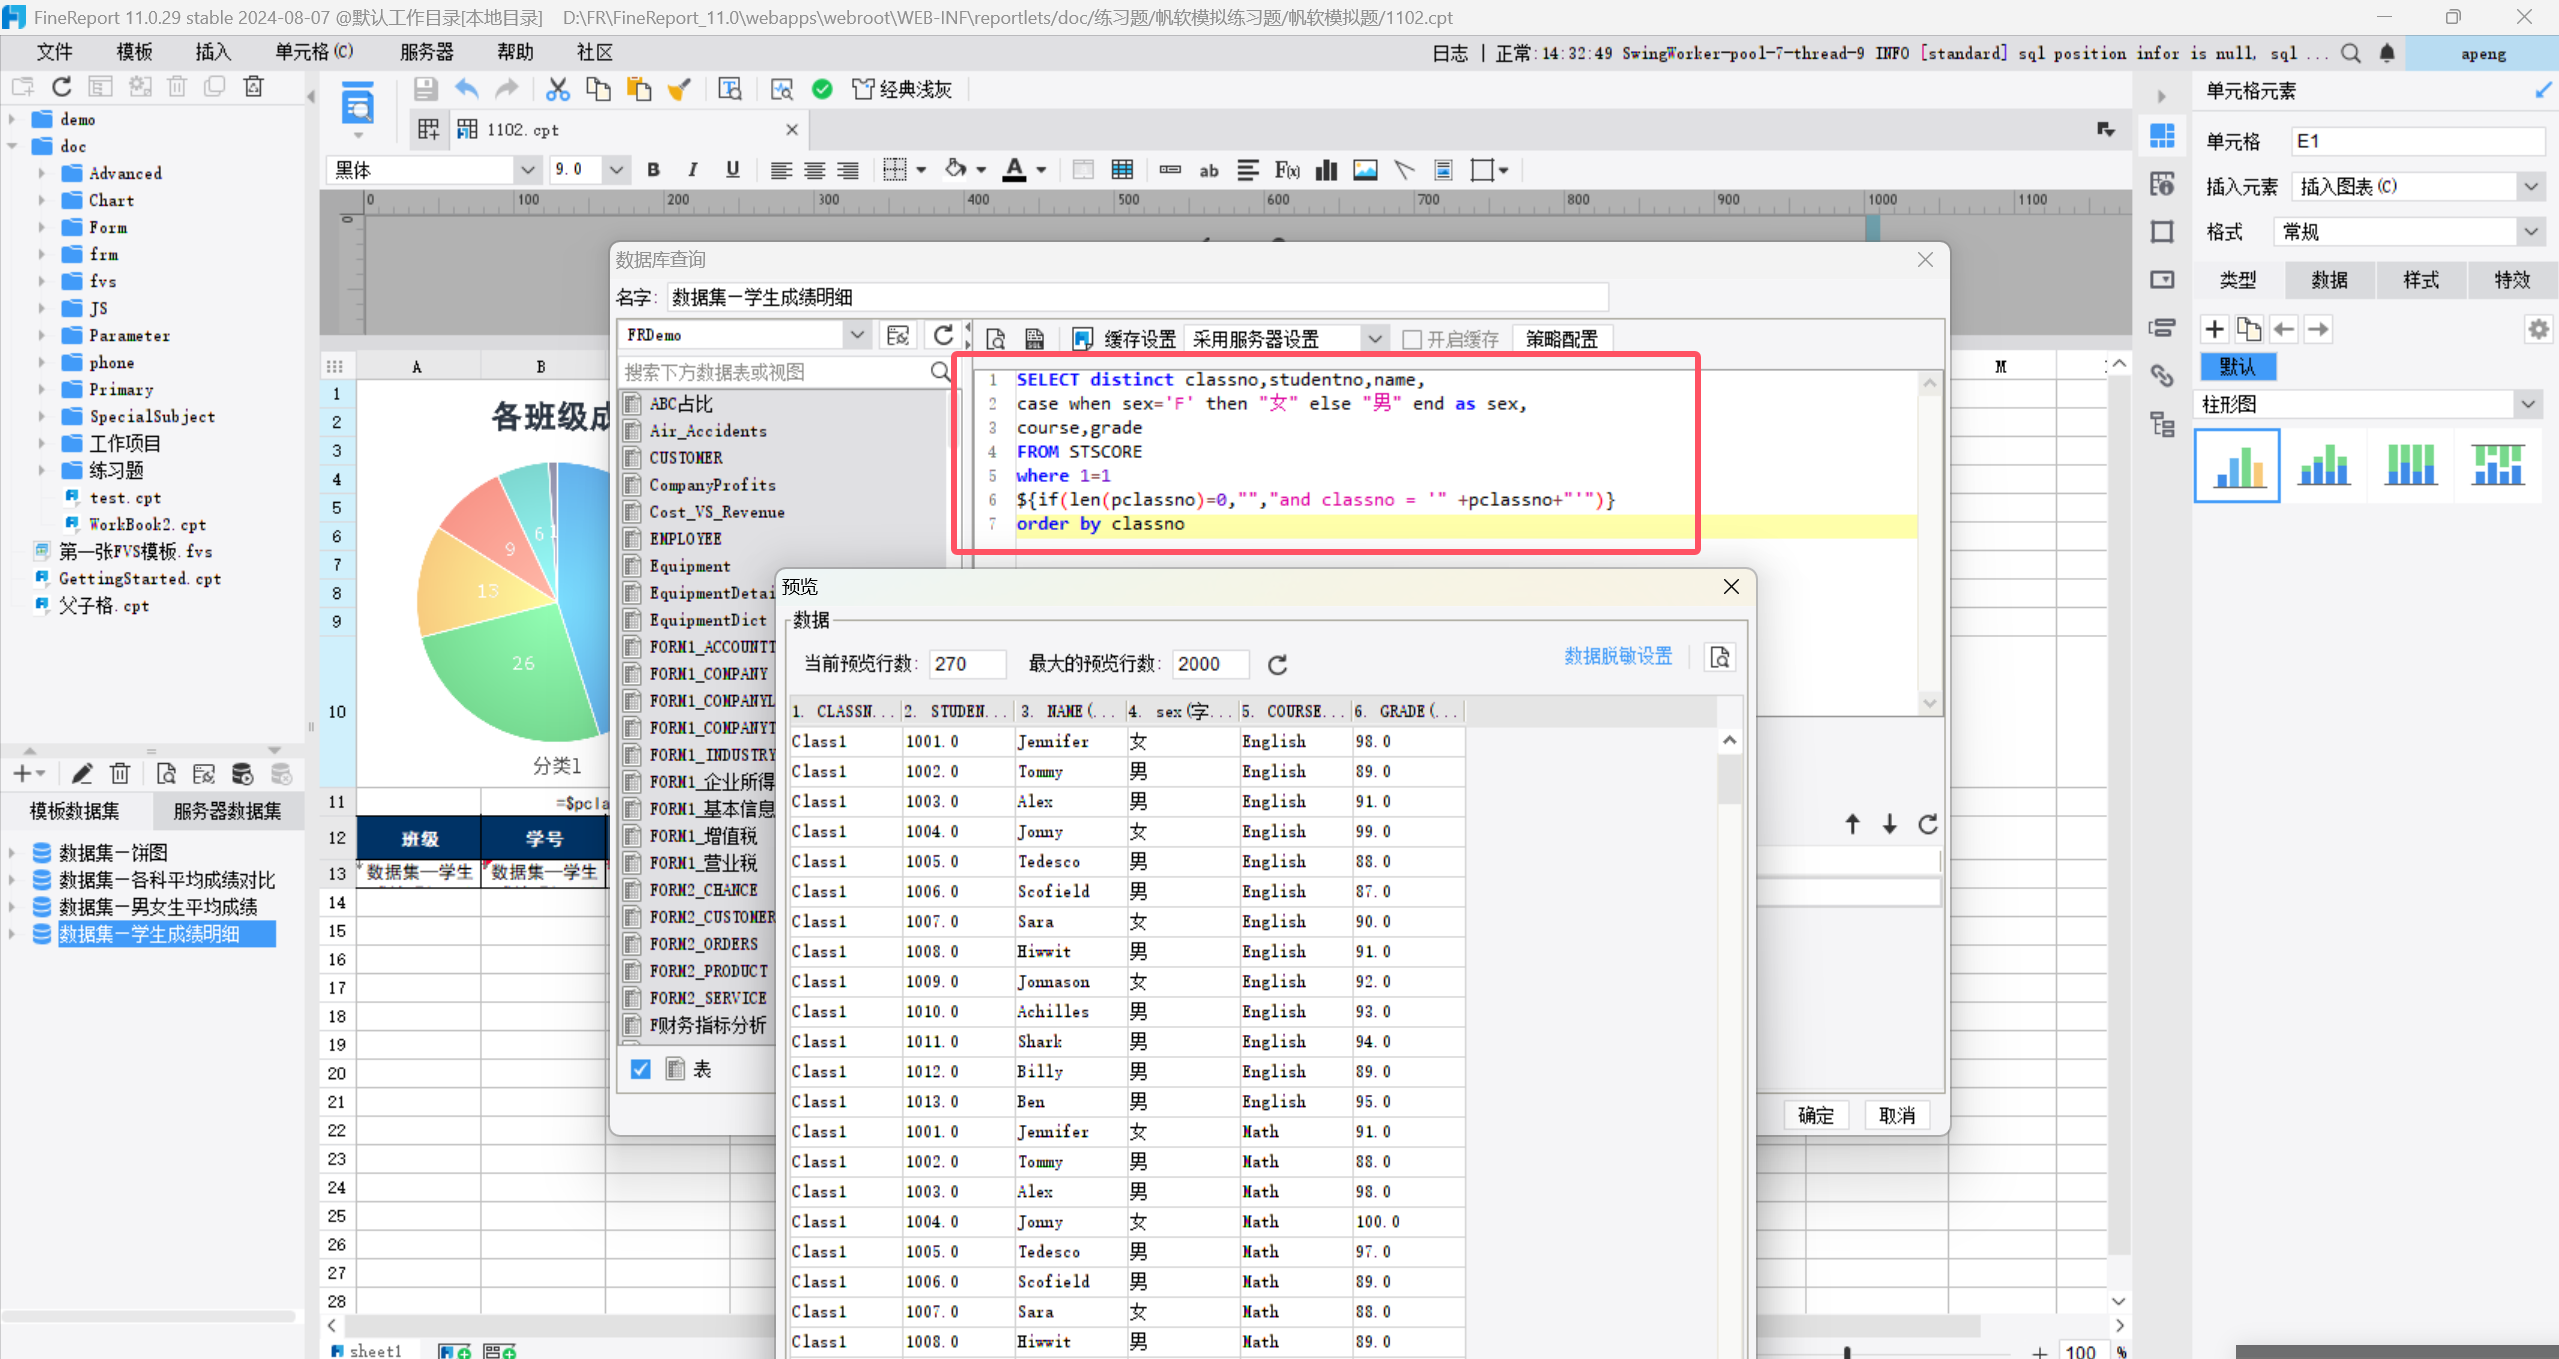Viewport: 2559px width, 1359px height.
Task: Click the Cut scissors icon
Action: (557, 89)
